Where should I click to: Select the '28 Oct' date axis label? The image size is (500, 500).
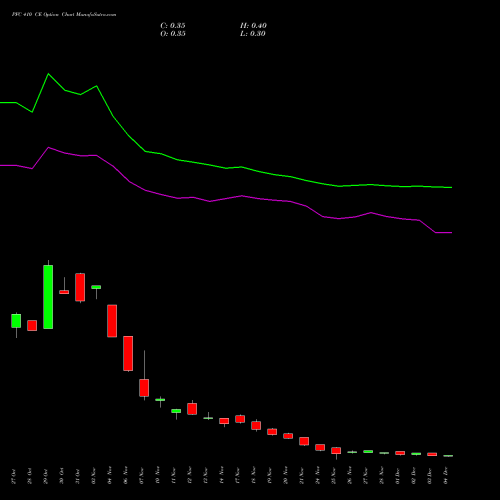(30, 476)
